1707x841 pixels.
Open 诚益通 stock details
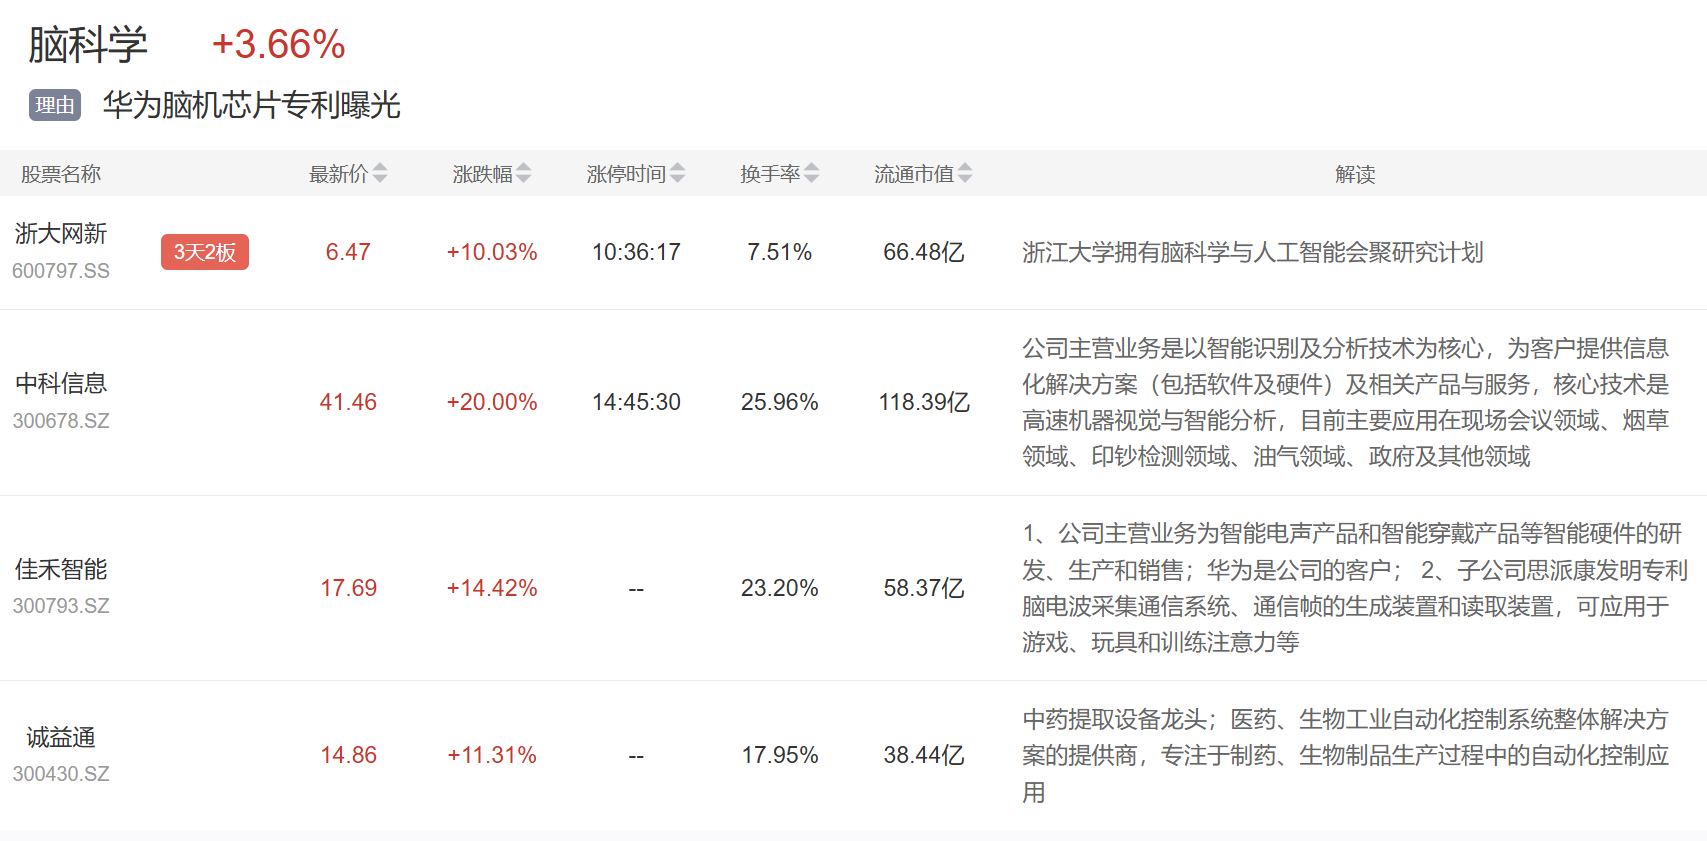[x=61, y=738]
